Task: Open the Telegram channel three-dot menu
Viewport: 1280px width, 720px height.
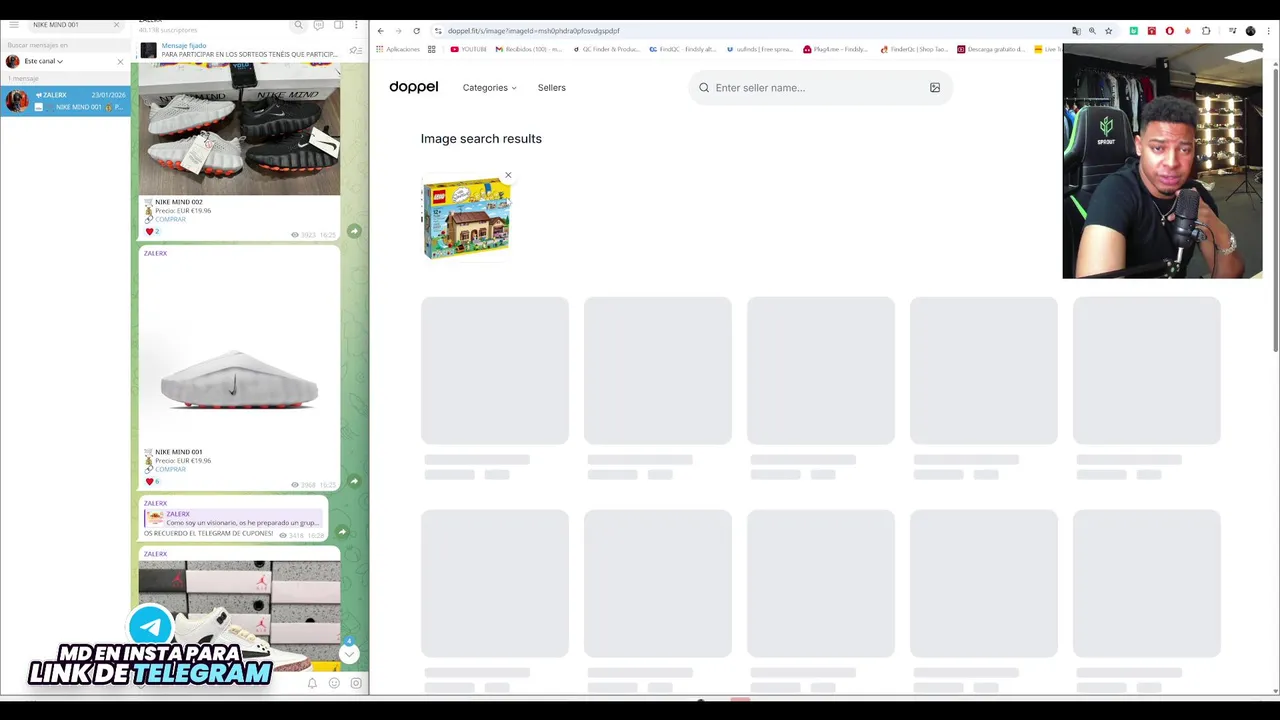Action: (356, 25)
